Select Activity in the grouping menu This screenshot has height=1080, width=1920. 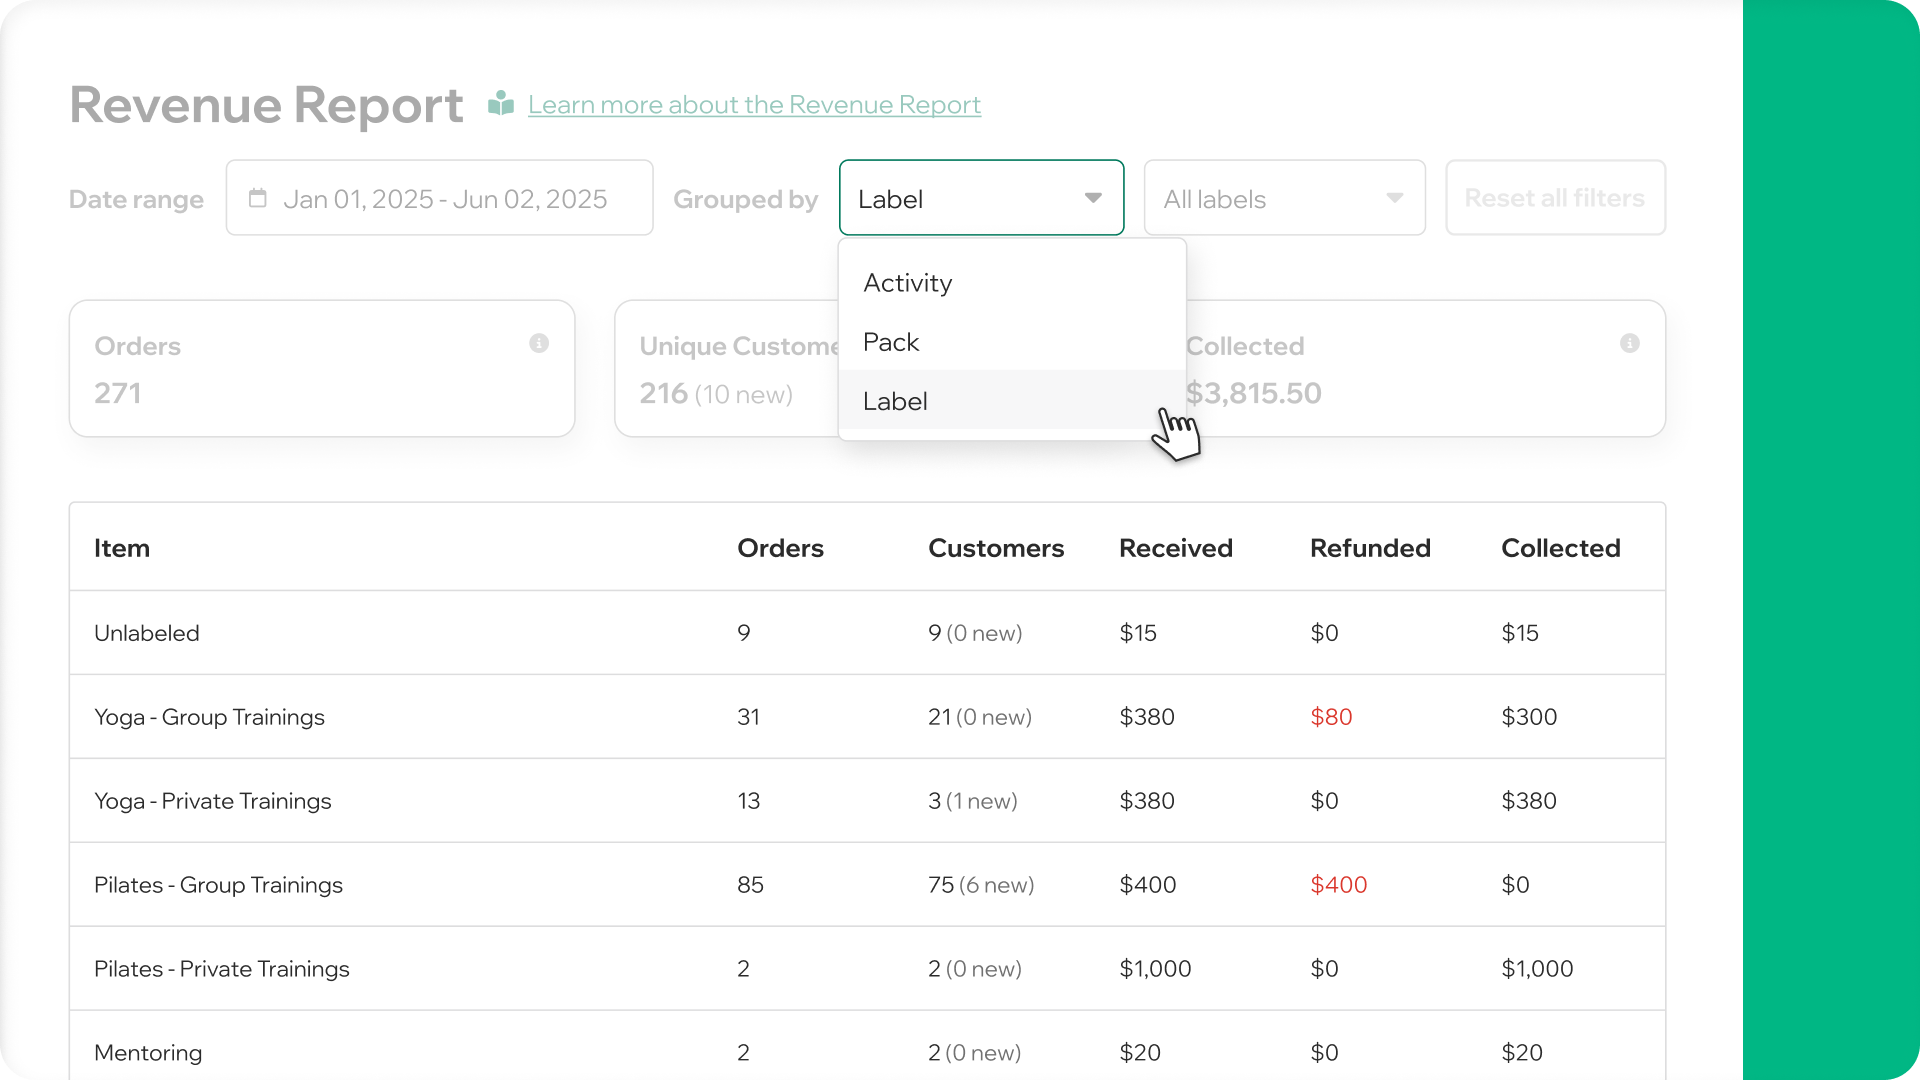click(x=908, y=283)
